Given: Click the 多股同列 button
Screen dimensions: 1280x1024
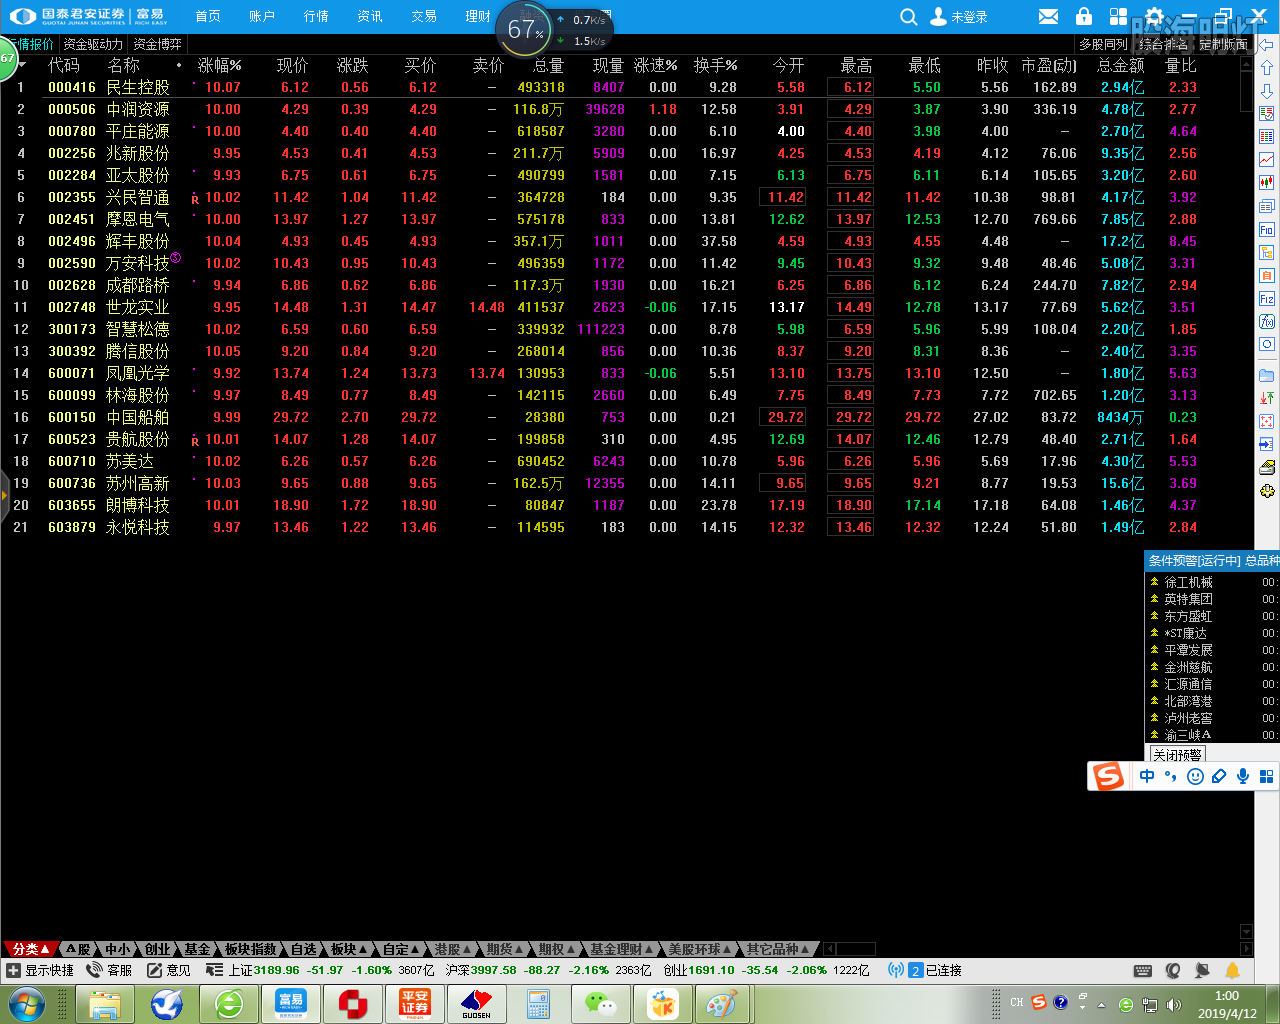Looking at the screenshot, I should (x=1103, y=44).
